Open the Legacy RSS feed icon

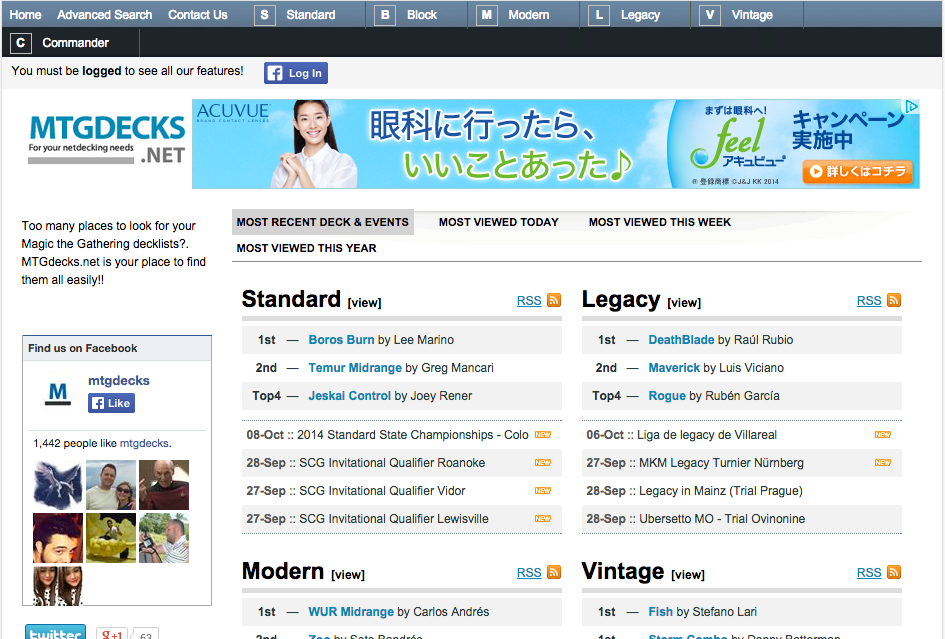point(894,300)
